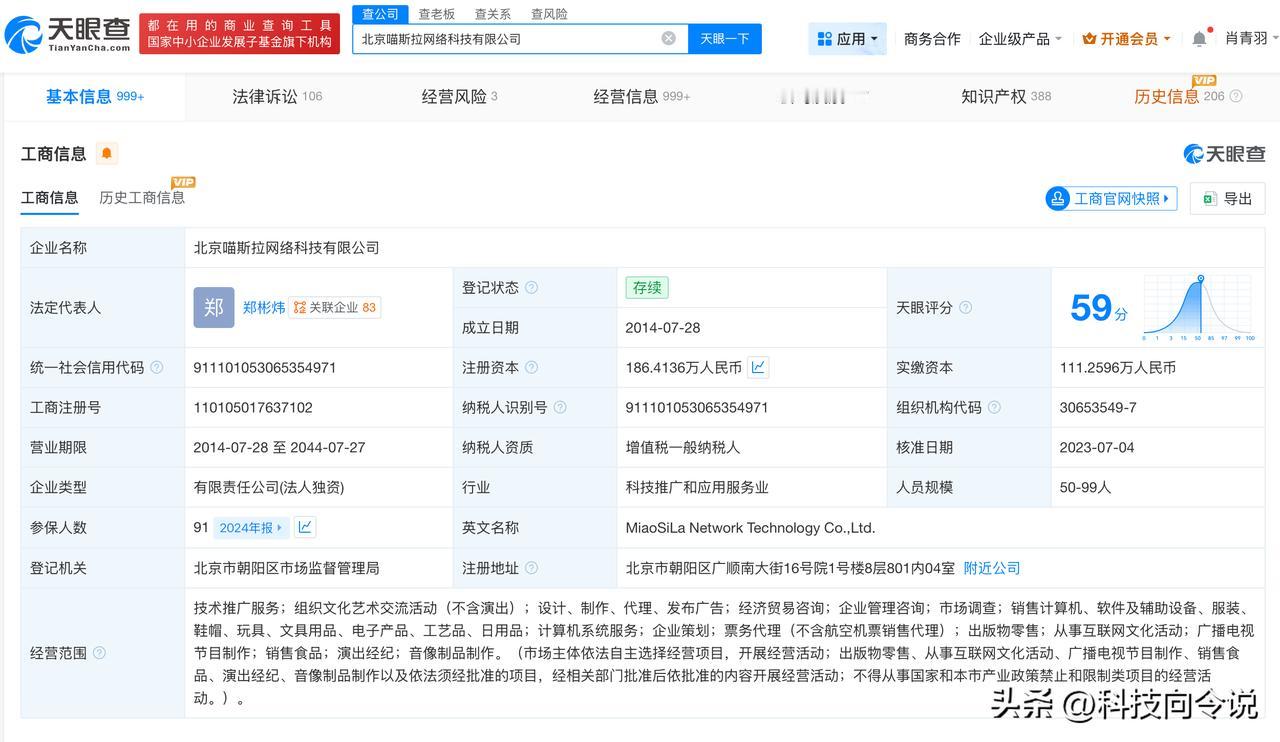
Task: Click the English name MiaoSiLa Network Technology Co.,Ltd.
Action: pos(750,528)
